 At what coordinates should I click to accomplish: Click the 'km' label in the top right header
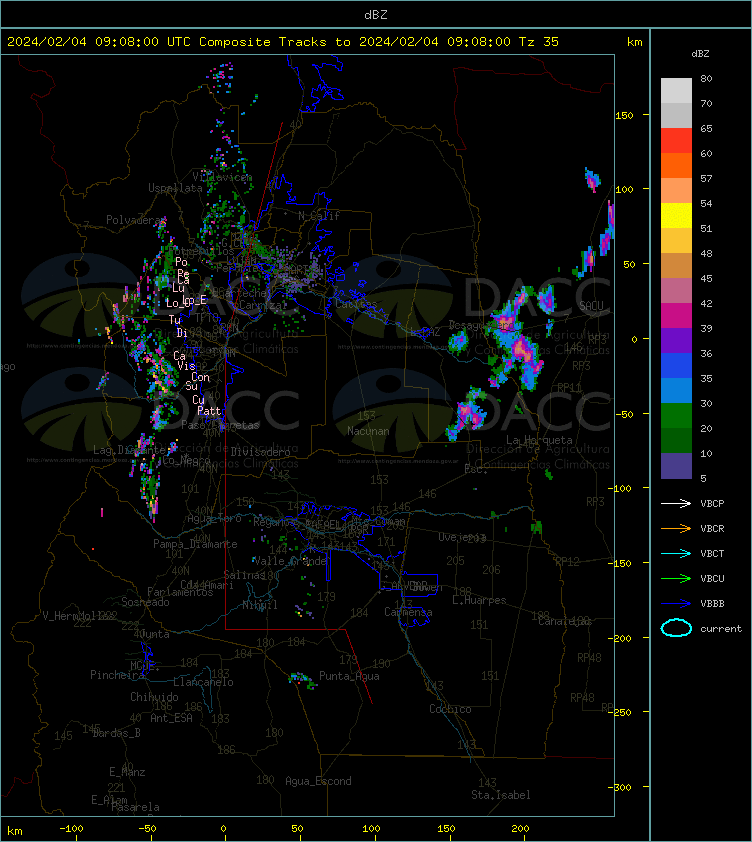pyautogui.click(x=635, y=42)
